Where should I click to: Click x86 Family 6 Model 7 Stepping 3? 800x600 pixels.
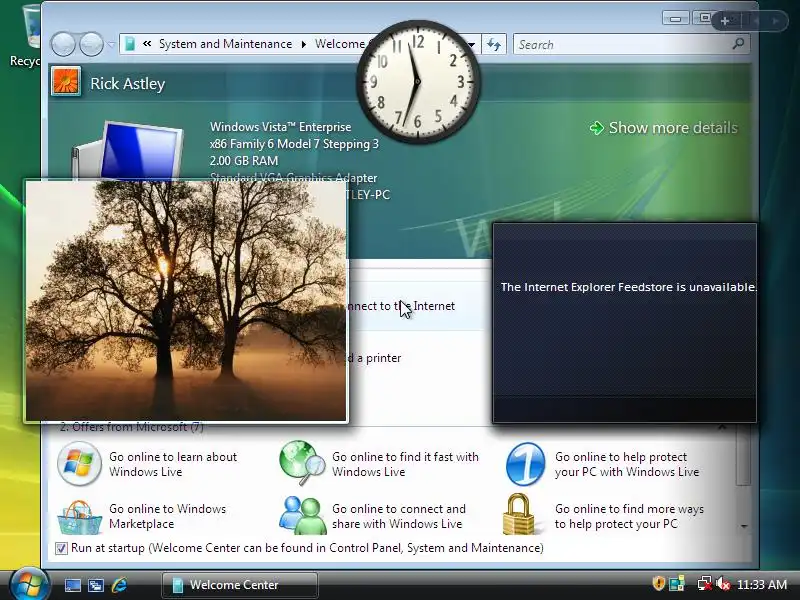click(x=294, y=144)
